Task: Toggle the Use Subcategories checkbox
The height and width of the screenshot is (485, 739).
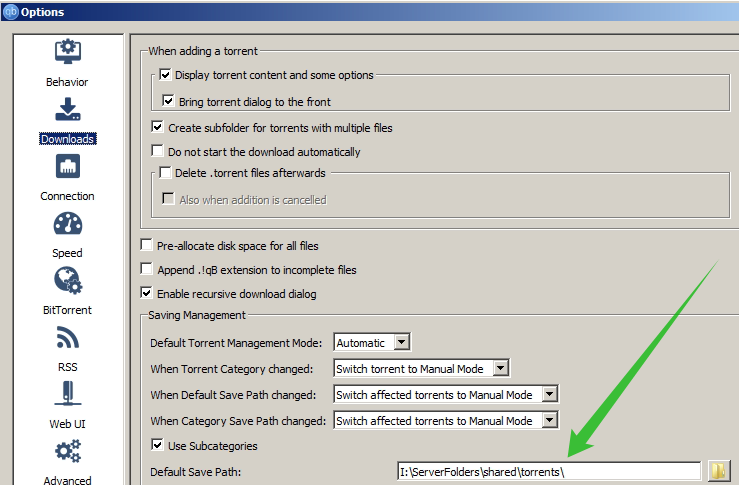Action: pyautogui.click(x=158, y=445)
